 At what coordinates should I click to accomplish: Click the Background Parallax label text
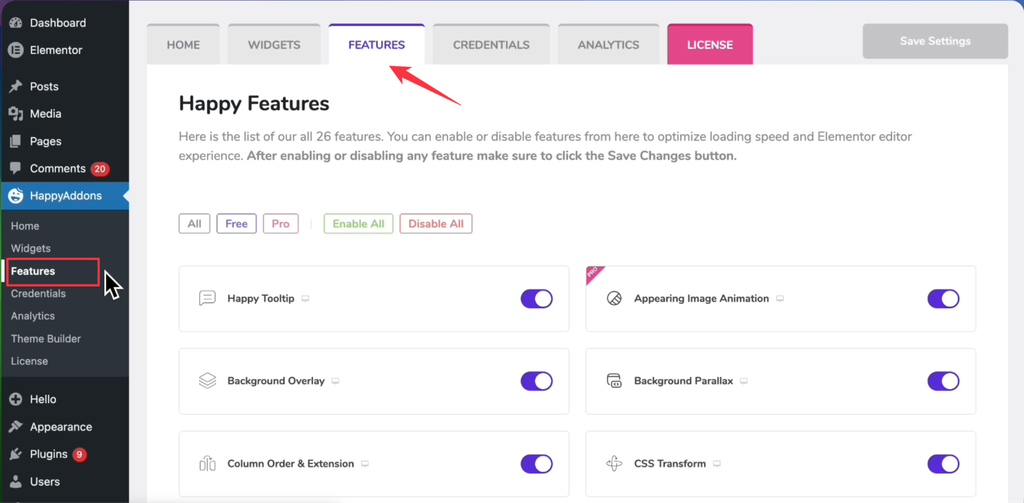(684, 381)
